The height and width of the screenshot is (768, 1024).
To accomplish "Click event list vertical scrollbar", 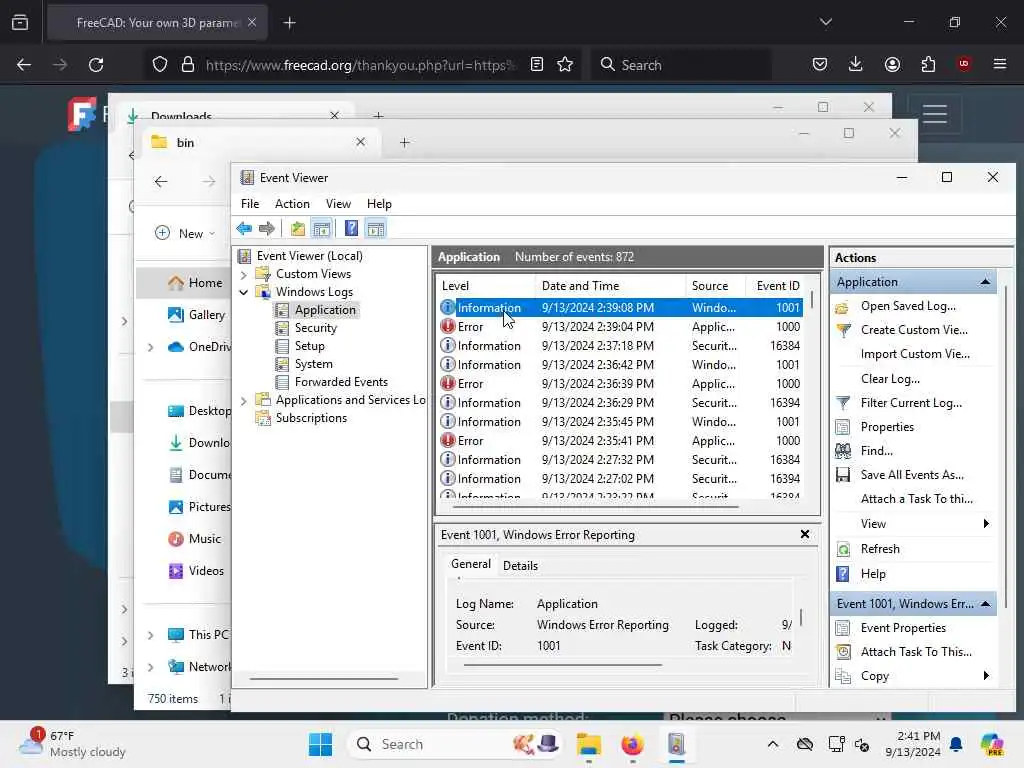I will point(812,300).
